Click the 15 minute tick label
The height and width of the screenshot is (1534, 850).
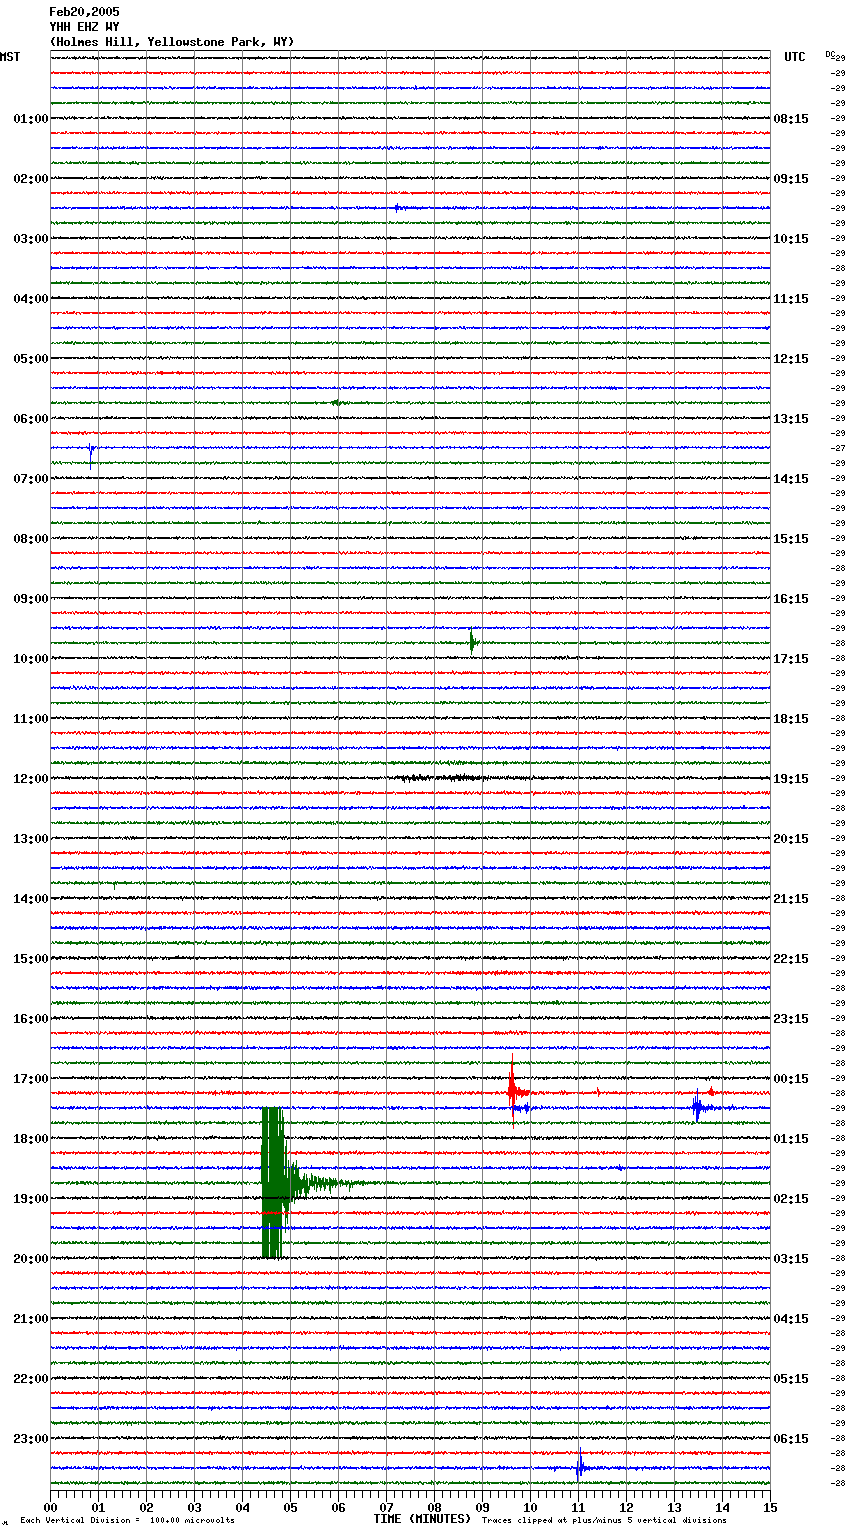770,1506
